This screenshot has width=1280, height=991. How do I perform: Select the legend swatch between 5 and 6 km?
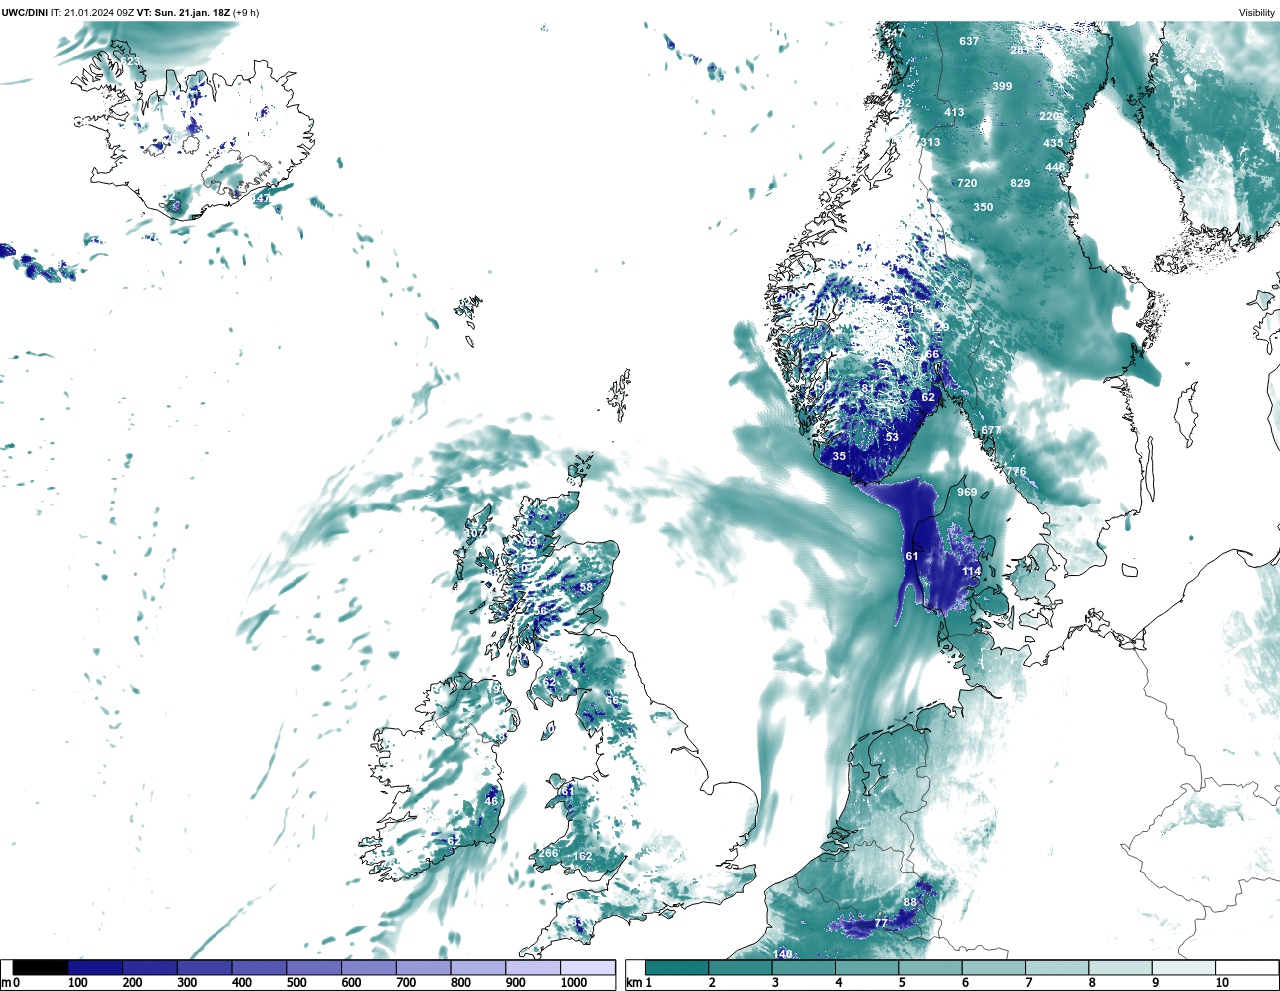[x=930, y=967]
